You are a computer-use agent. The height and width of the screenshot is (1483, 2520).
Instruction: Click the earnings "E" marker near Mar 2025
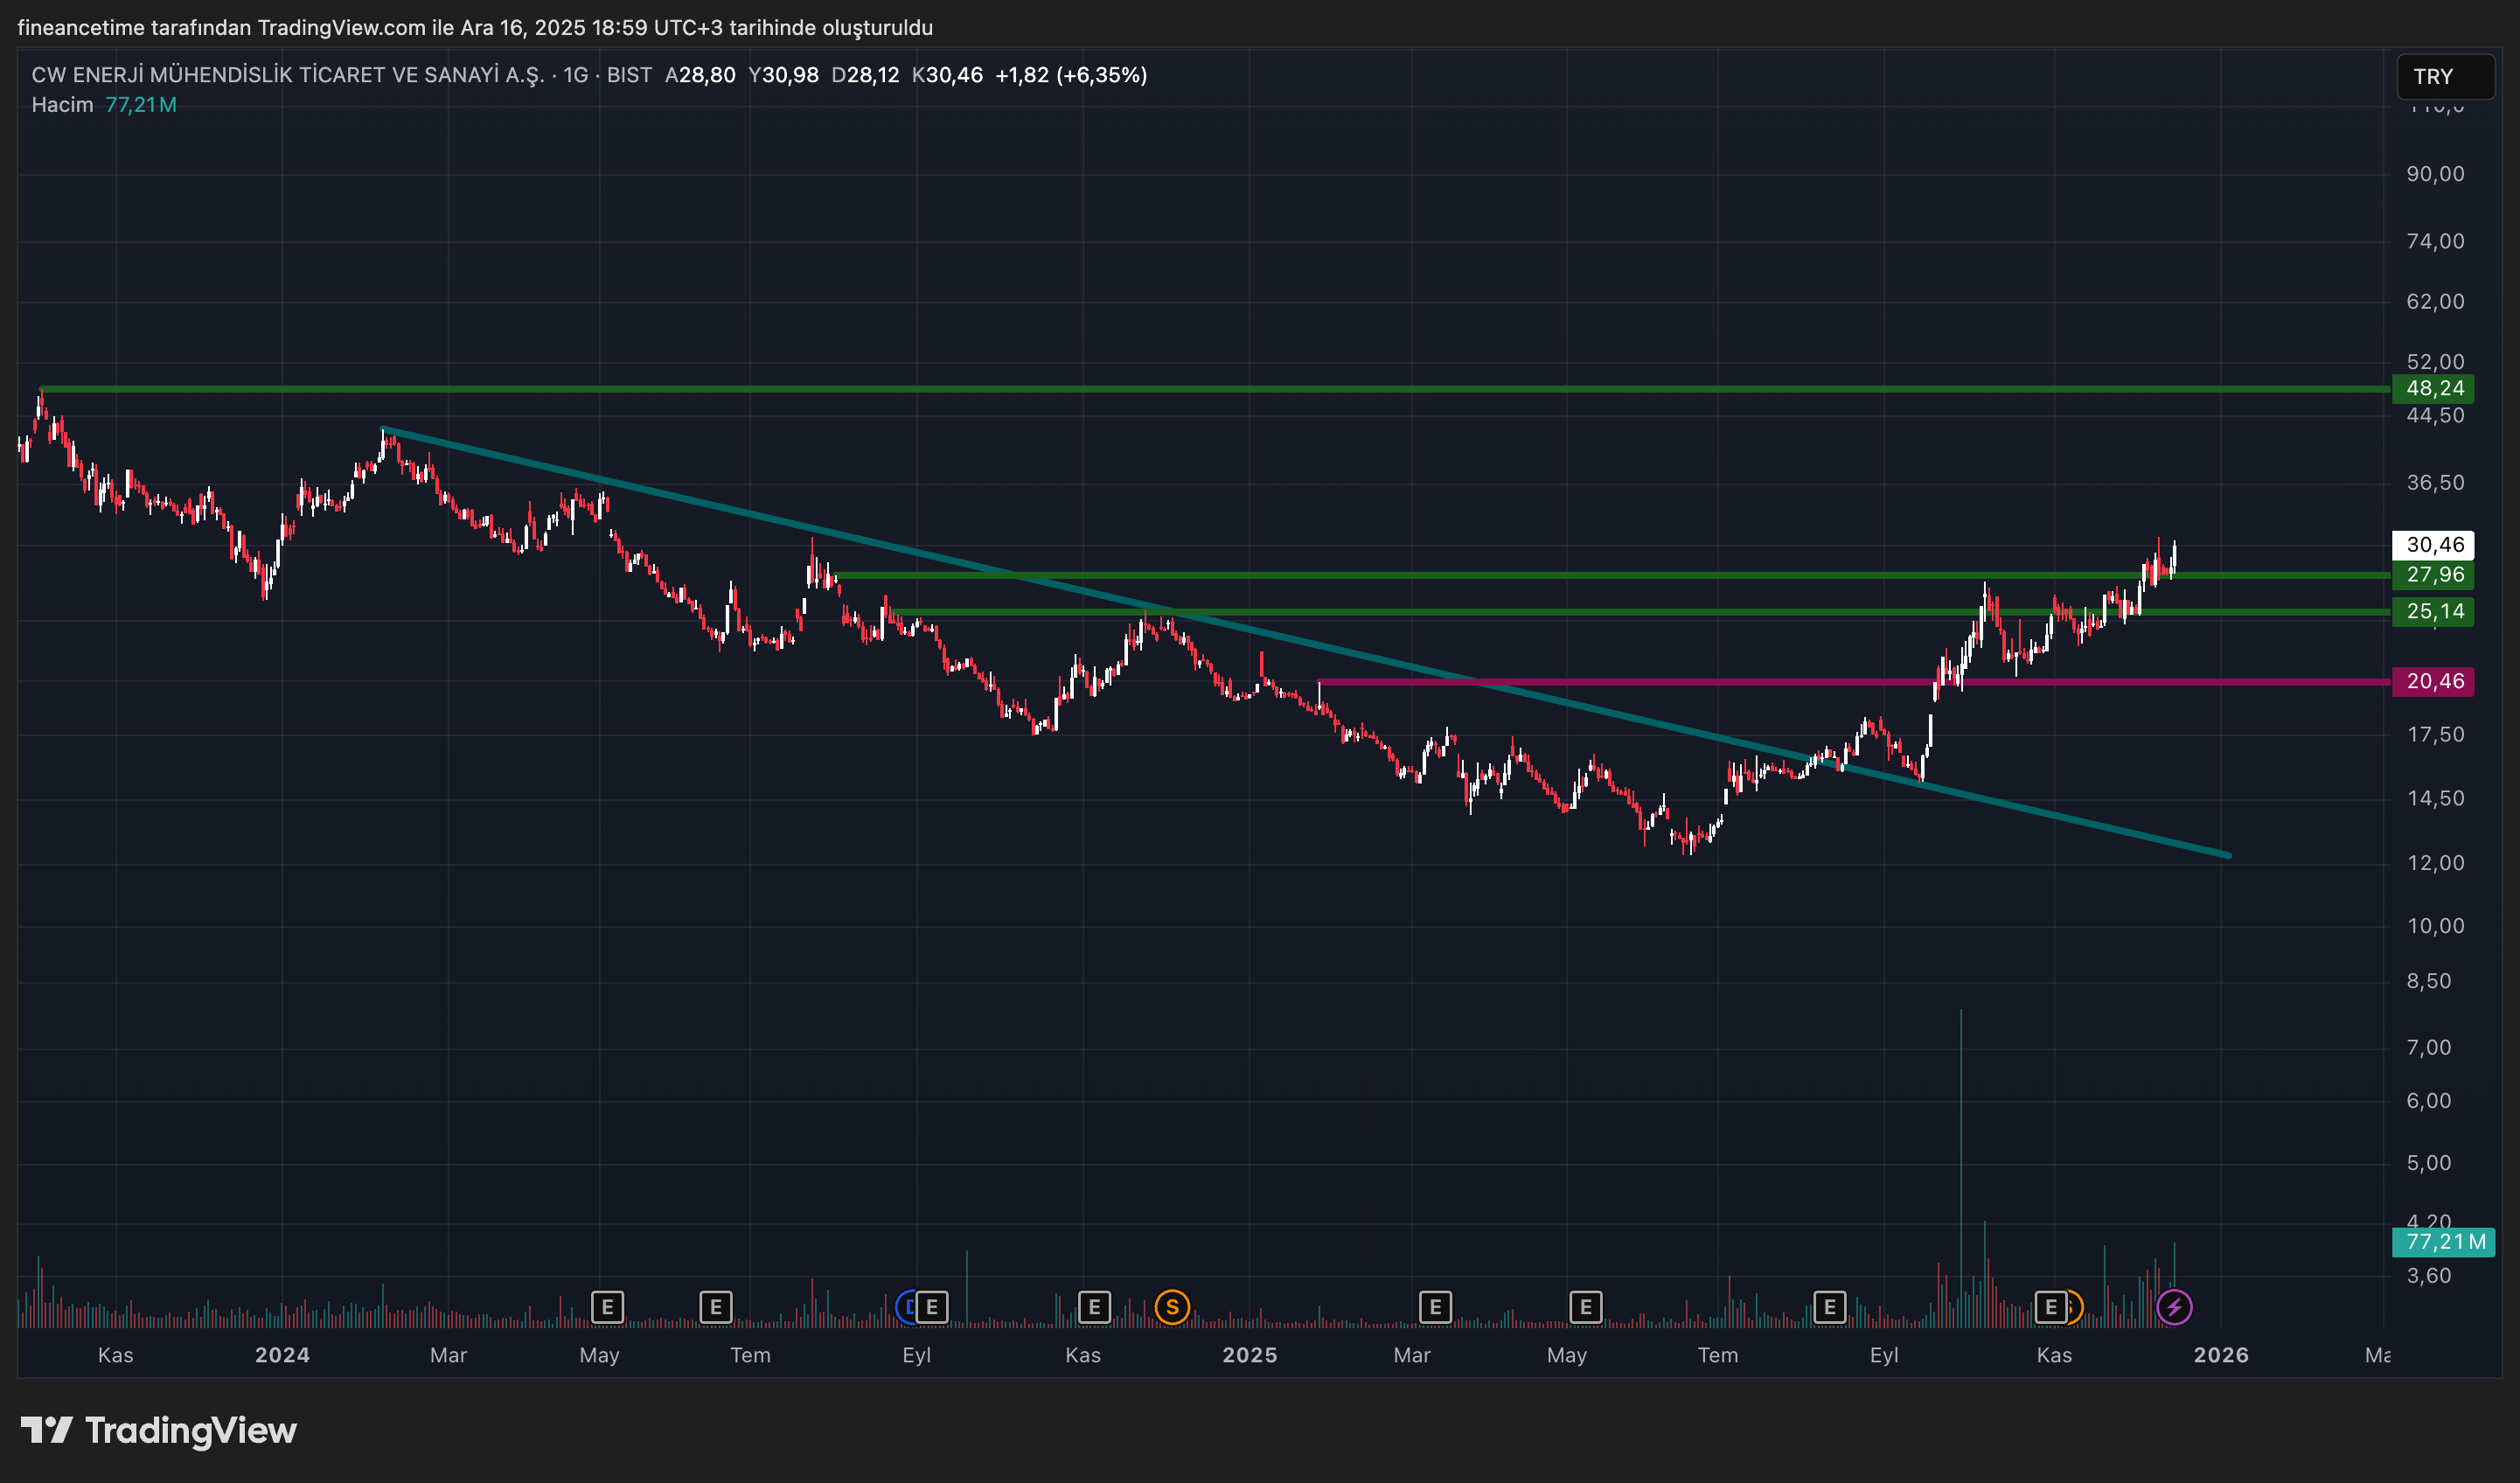pos(1436,1307)
